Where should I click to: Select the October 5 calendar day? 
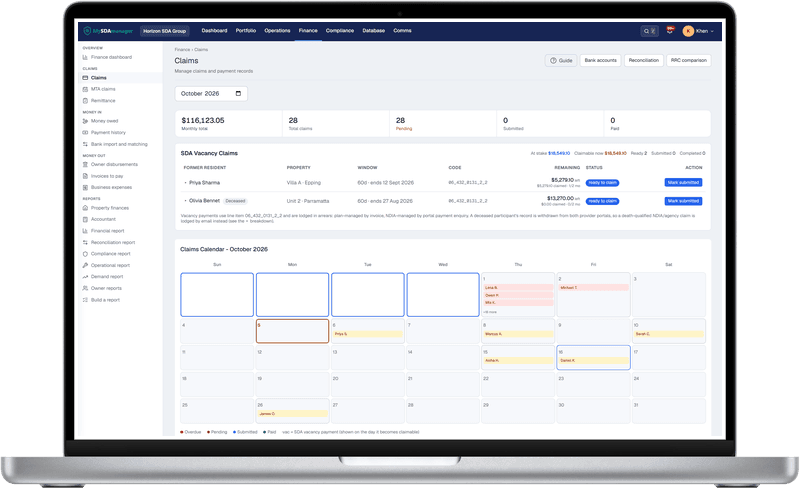tap(292, 331)
